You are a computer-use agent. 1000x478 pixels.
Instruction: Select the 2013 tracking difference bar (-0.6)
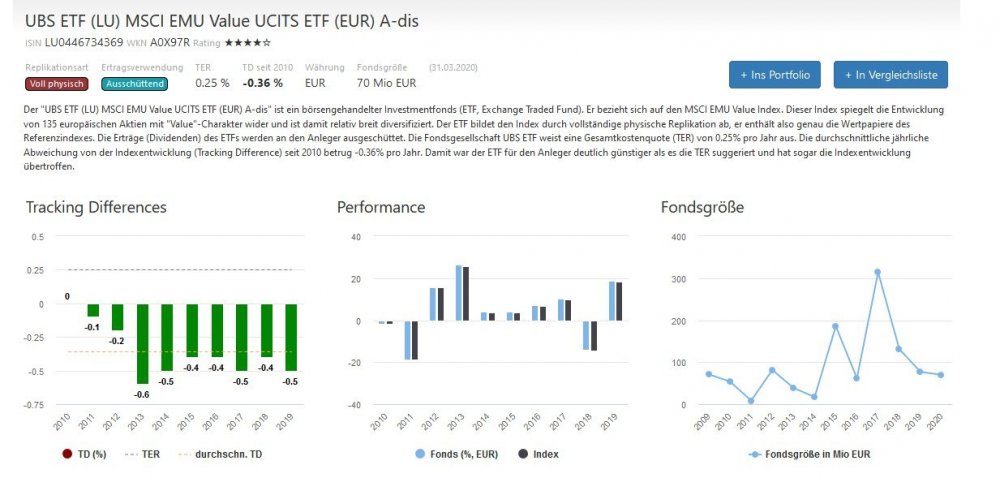point(143,343)
